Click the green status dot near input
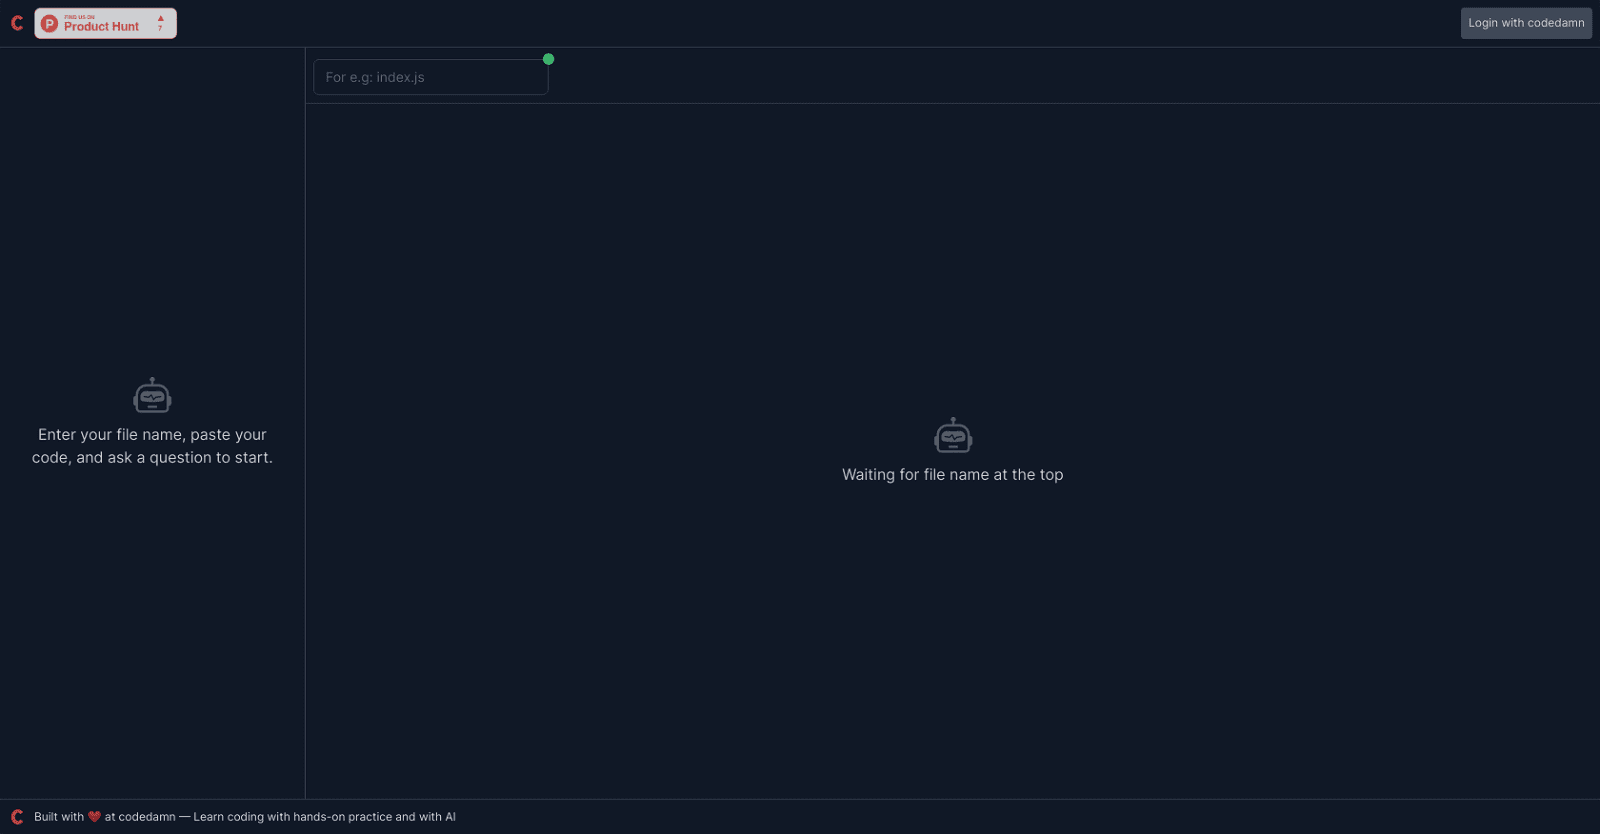Image resolution: width=1600 pixels, height=834 pixels. (x=548, y=59)
